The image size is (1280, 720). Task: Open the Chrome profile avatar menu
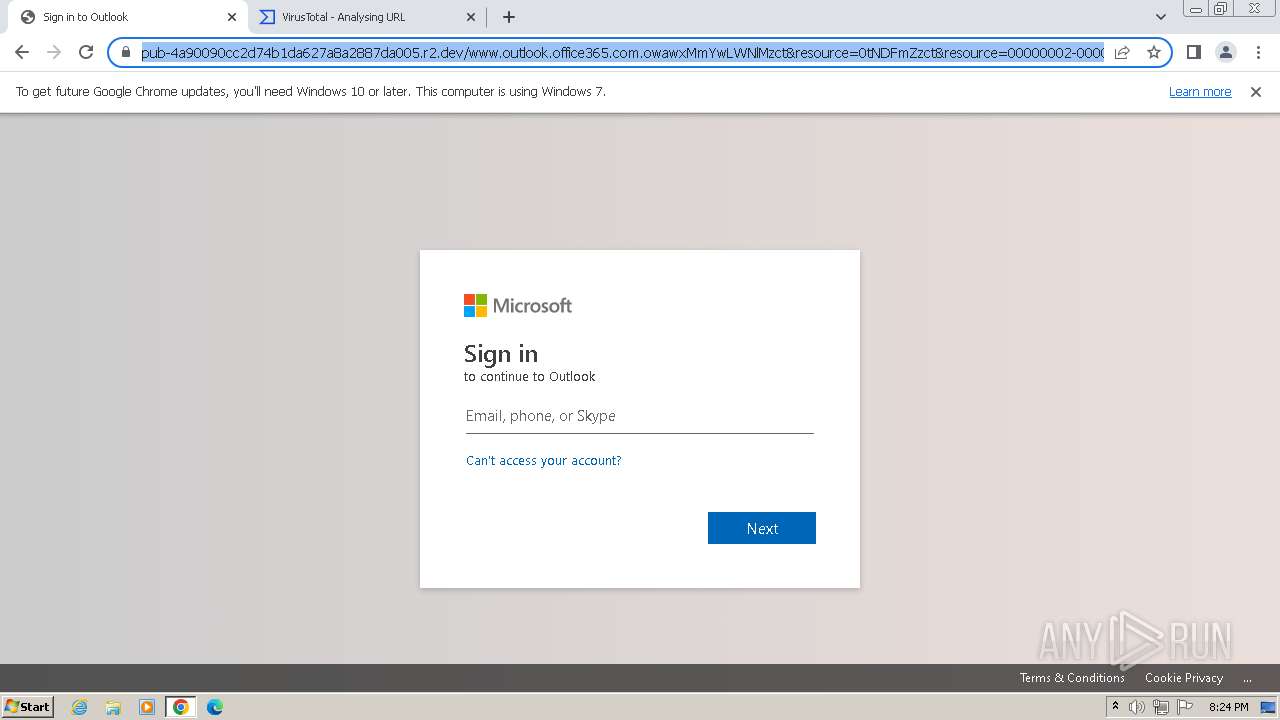pyautogui.click(x=1226, y=52)
